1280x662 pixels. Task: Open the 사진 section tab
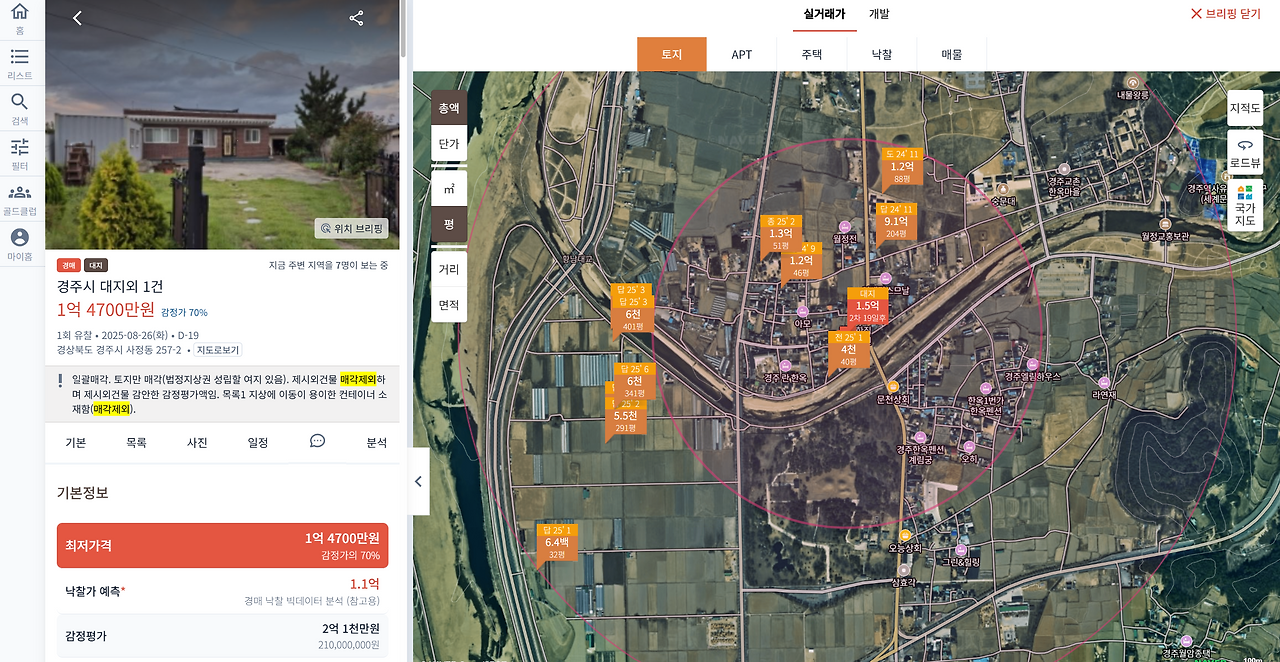(x=197, y=442)
